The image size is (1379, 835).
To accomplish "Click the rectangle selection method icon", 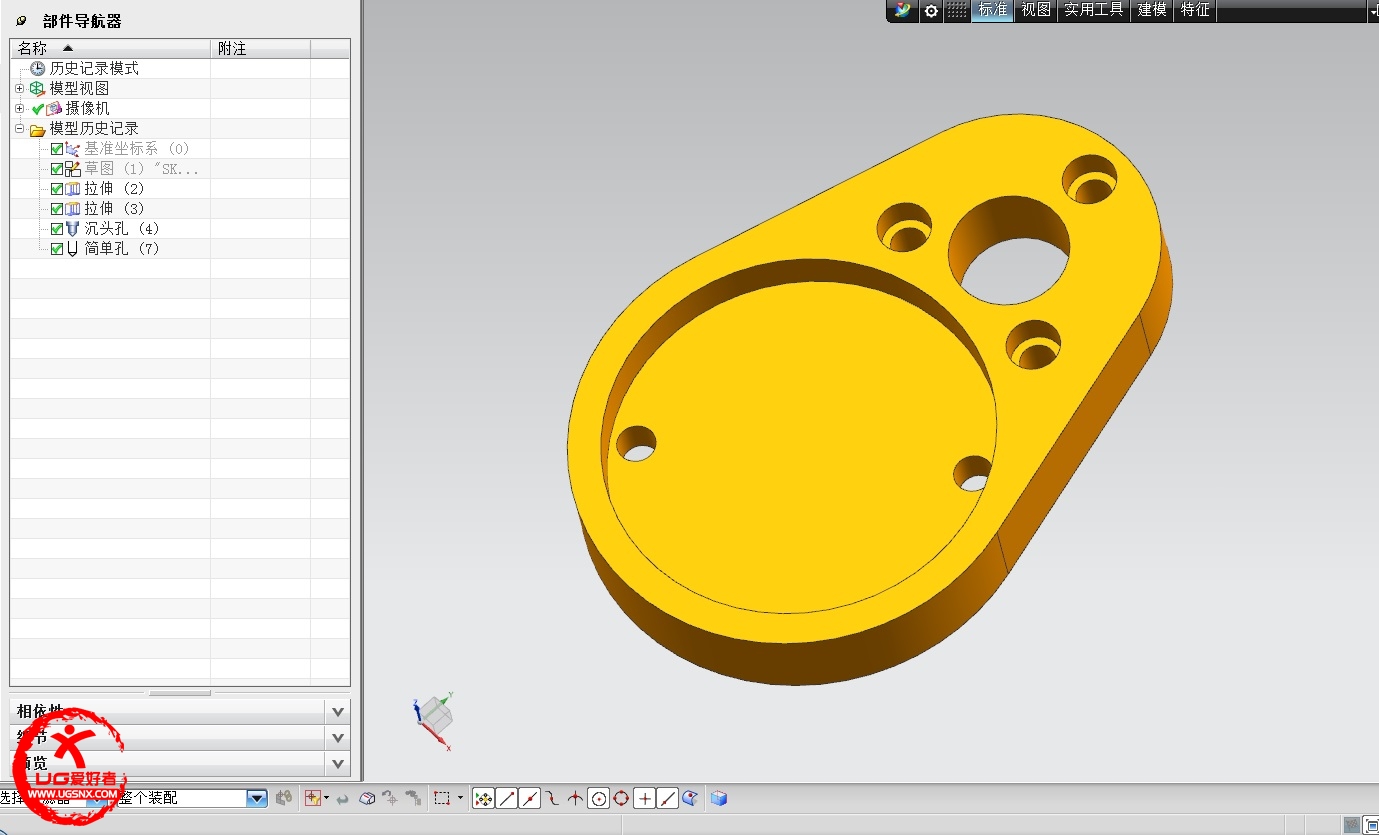I will (442, 798).
